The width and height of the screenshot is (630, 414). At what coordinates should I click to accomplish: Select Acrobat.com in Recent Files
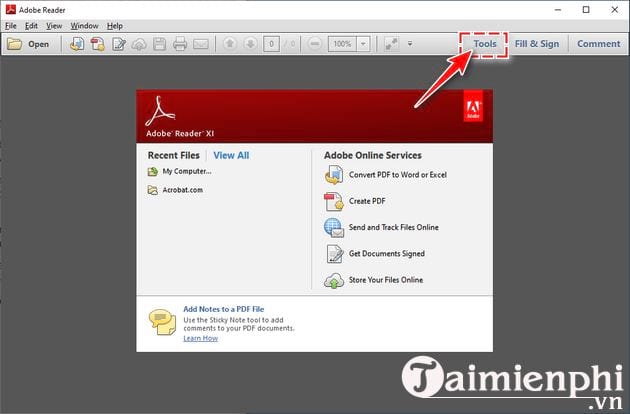pyautogui.click(x=182, y=190)
